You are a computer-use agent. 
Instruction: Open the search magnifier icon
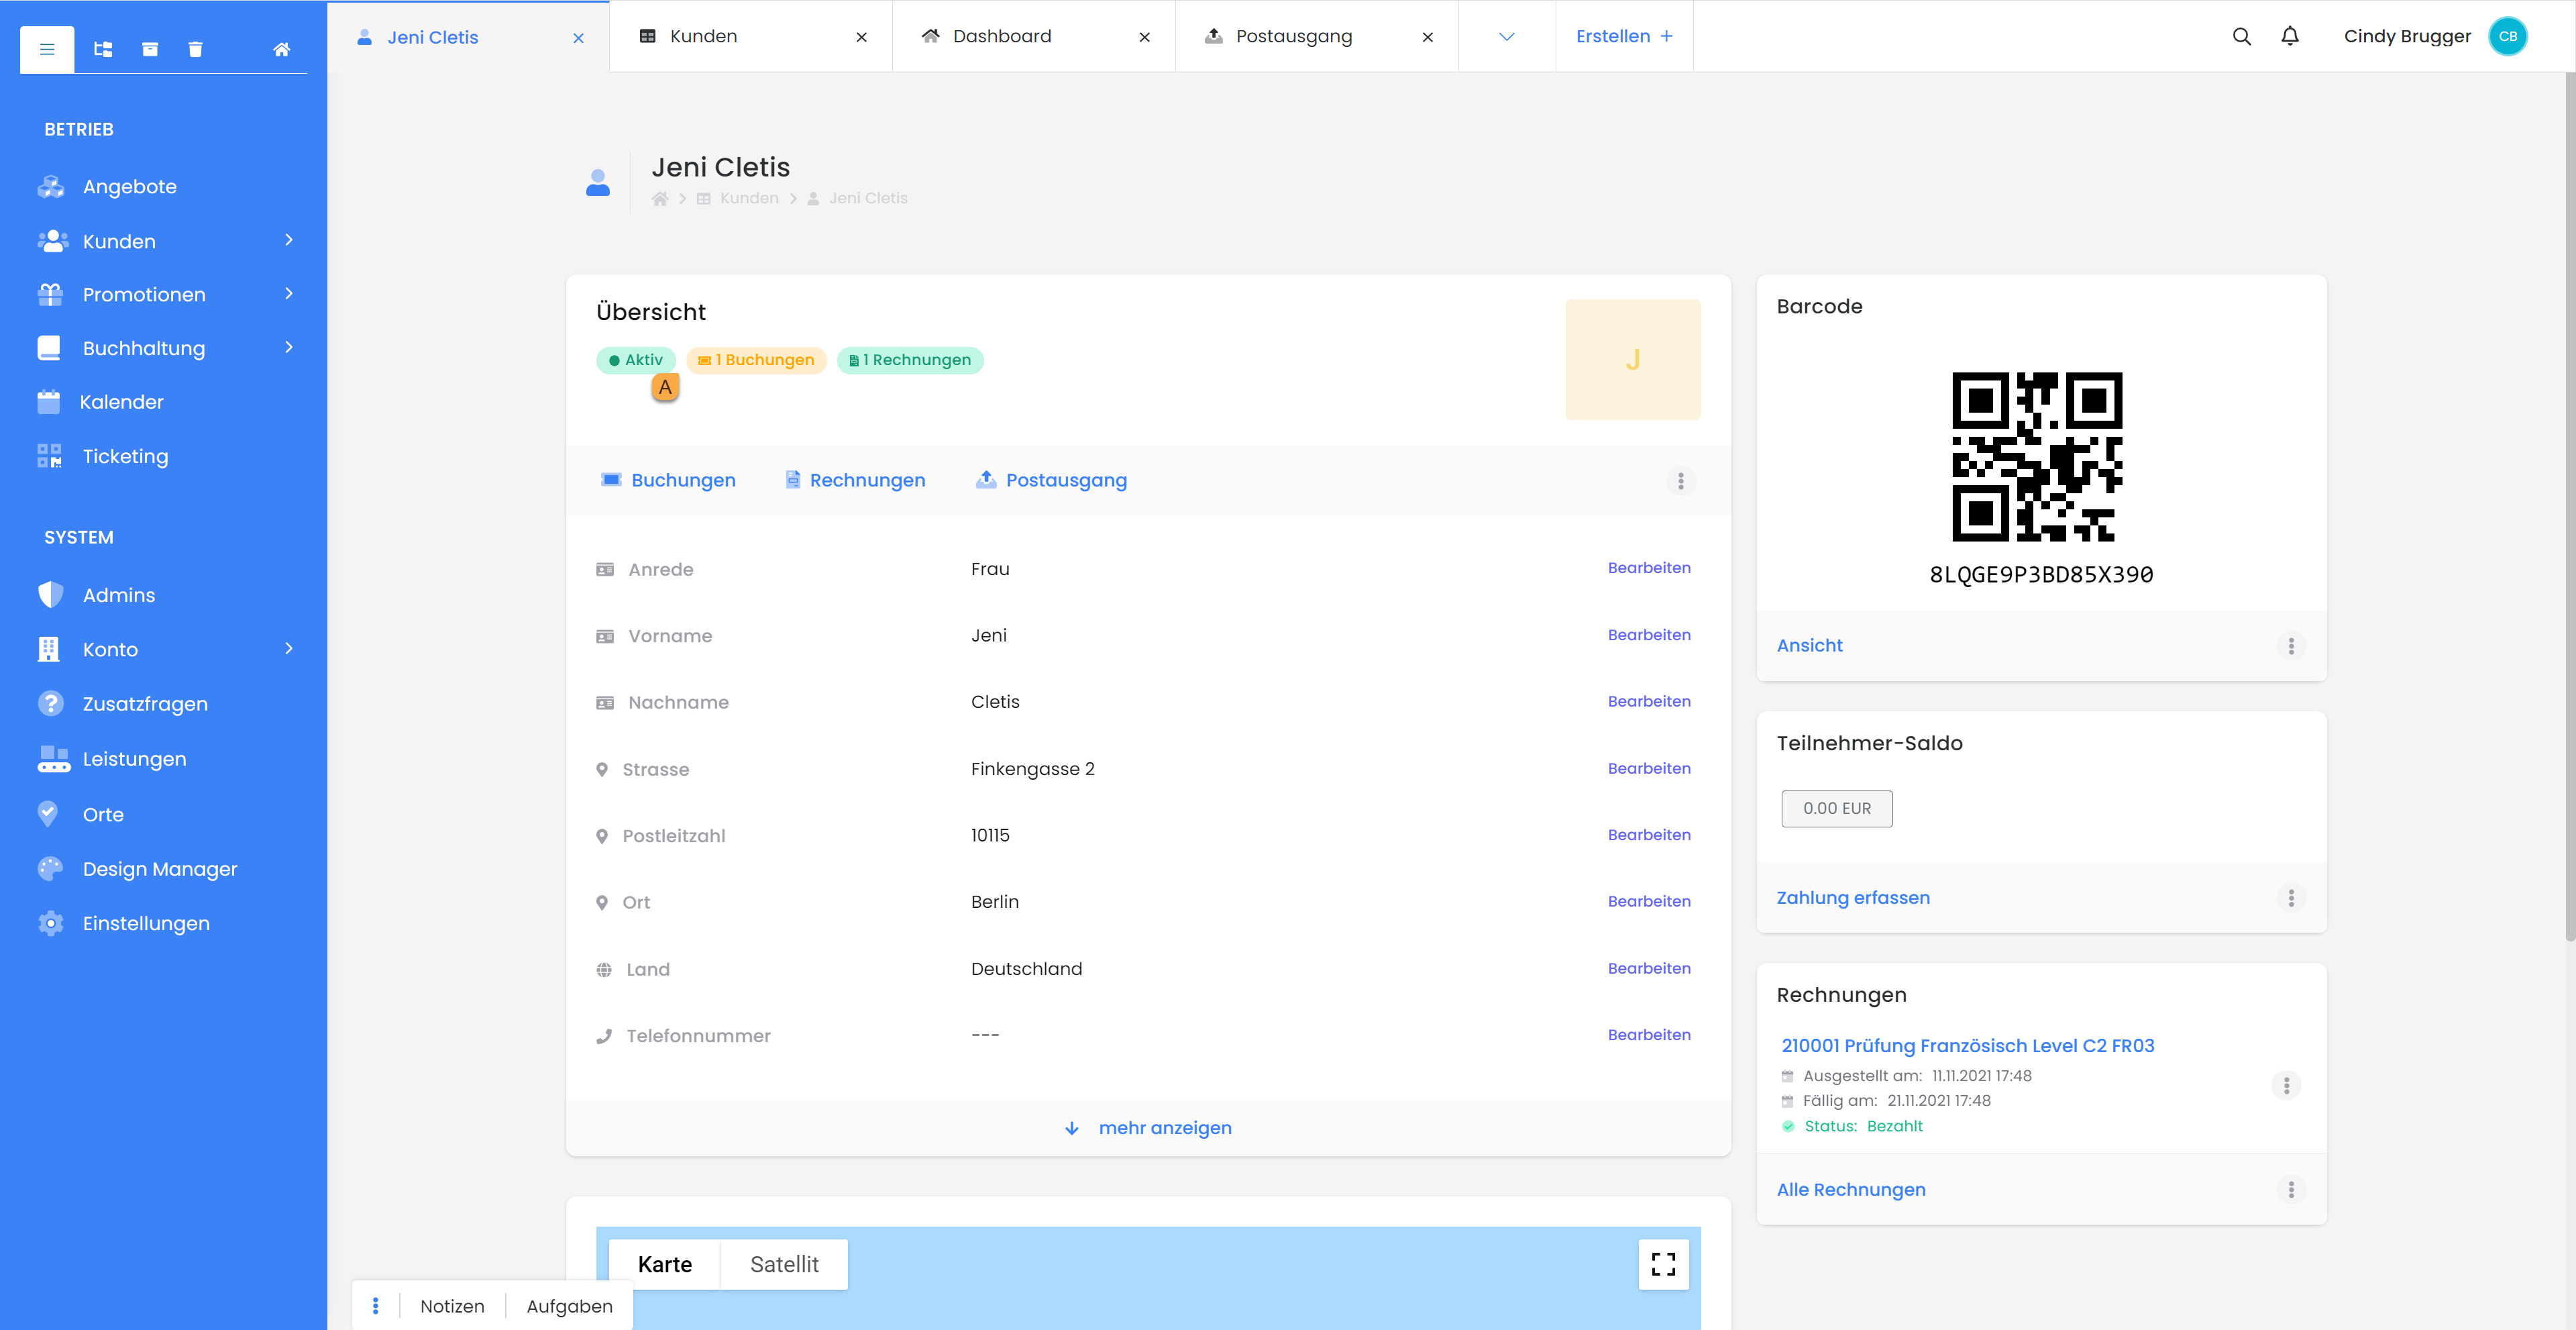2241,36
